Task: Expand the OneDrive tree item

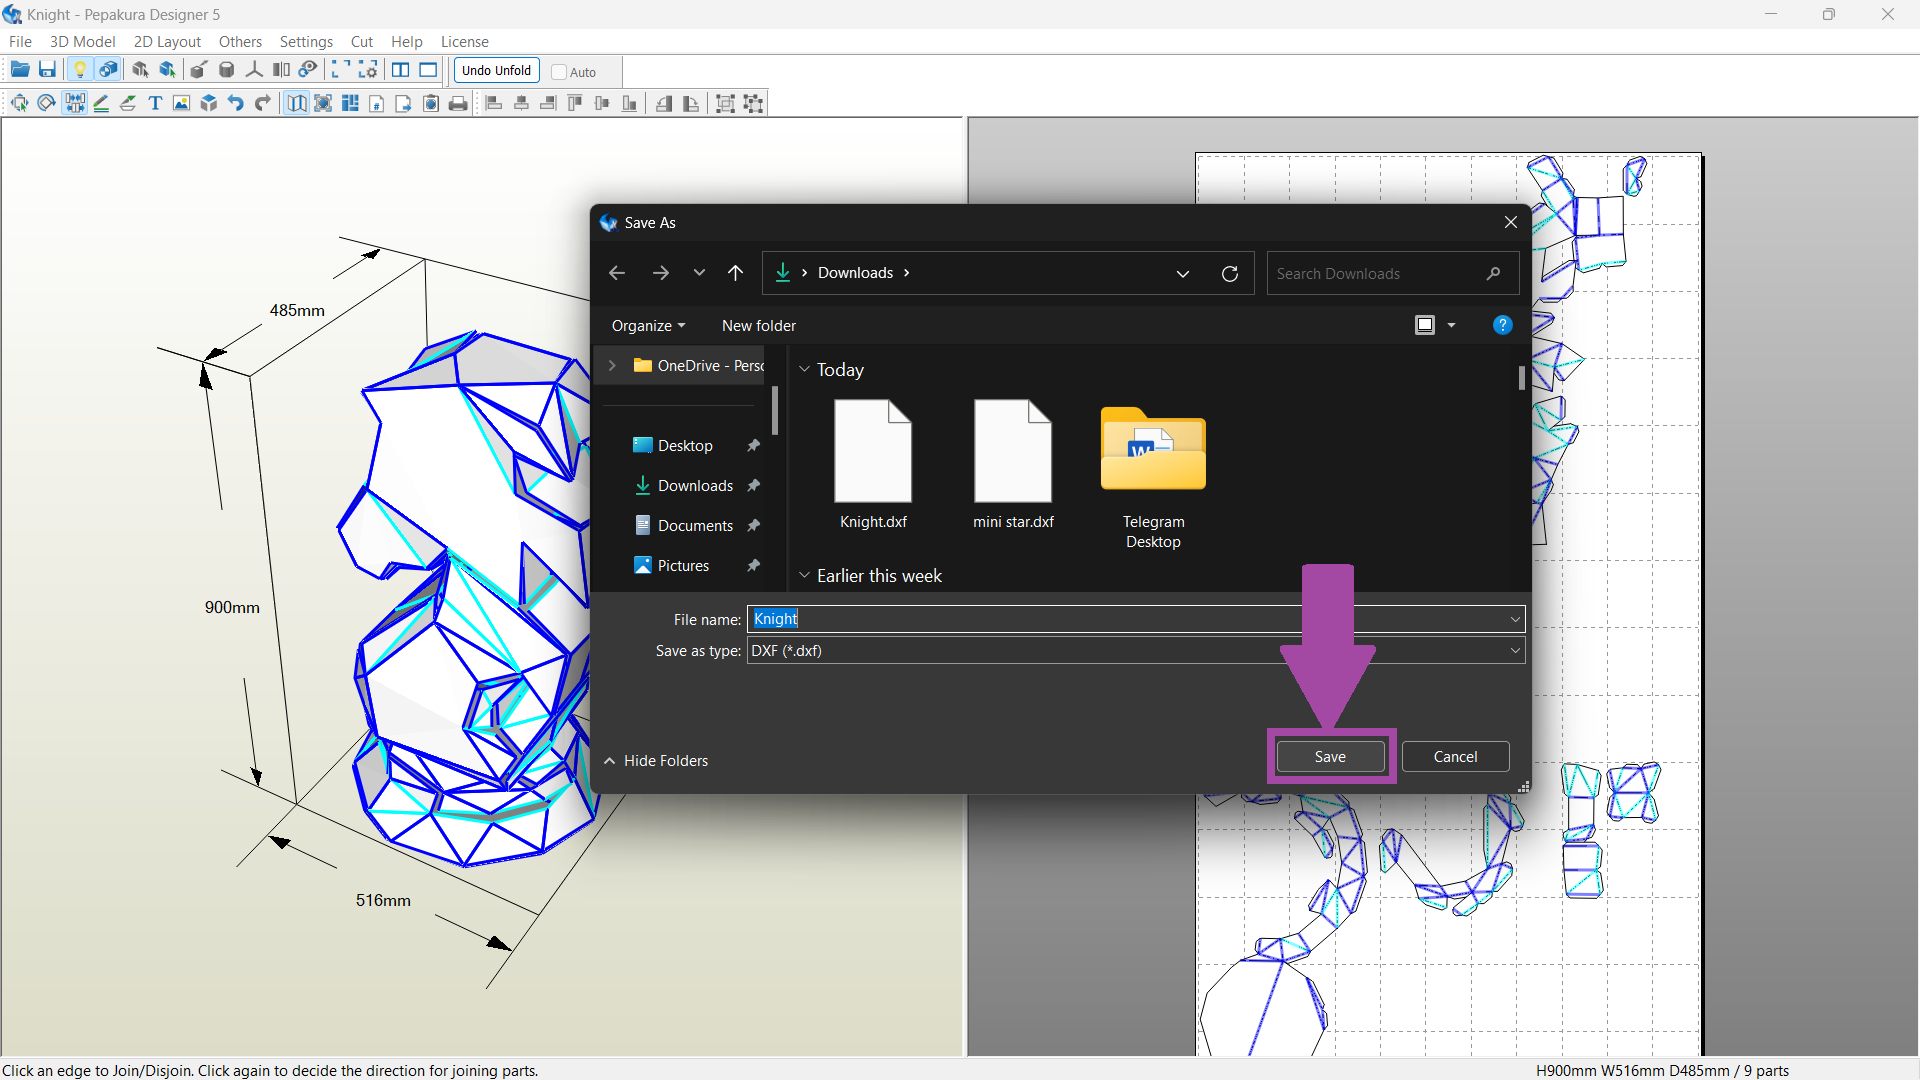Action: [x=612, y=366]
